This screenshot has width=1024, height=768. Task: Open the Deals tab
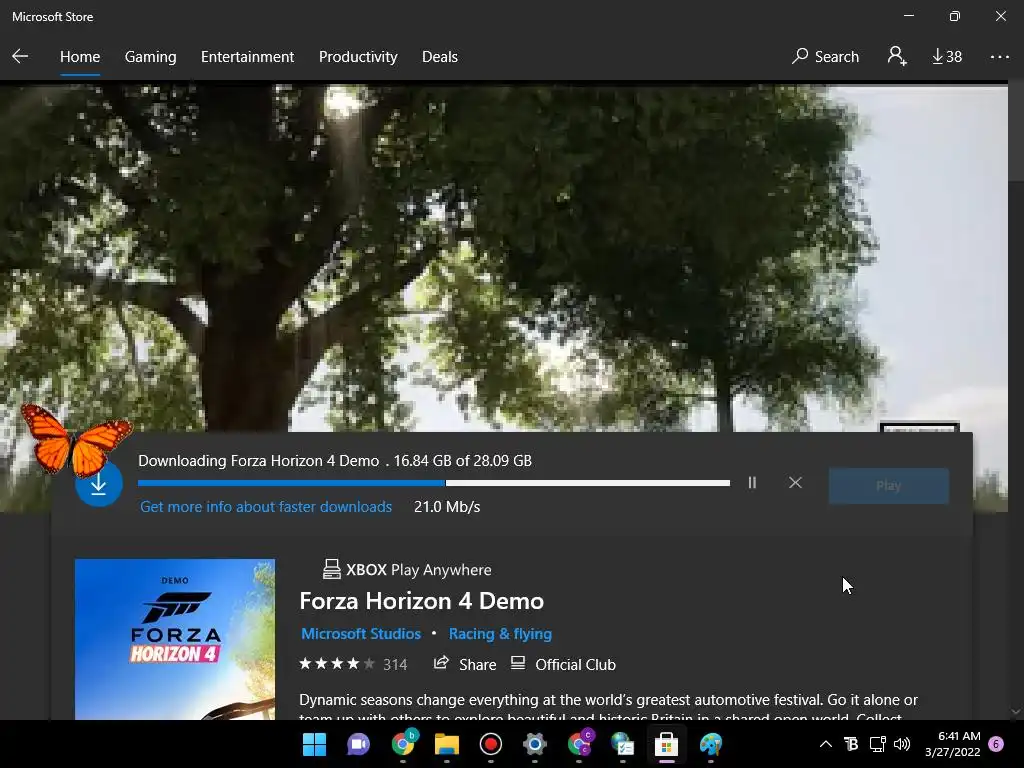click(440, 57)
